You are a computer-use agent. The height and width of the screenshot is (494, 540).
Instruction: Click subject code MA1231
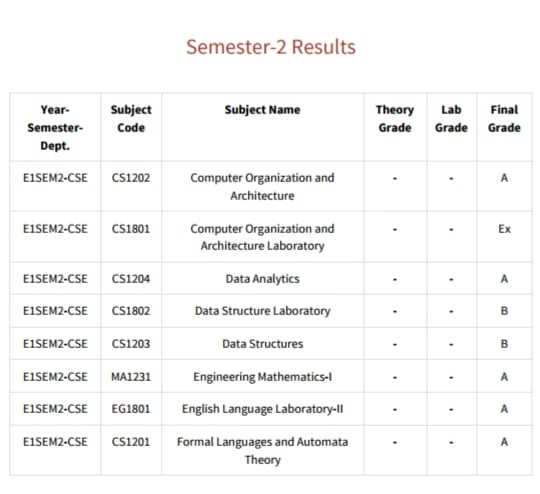131,377
